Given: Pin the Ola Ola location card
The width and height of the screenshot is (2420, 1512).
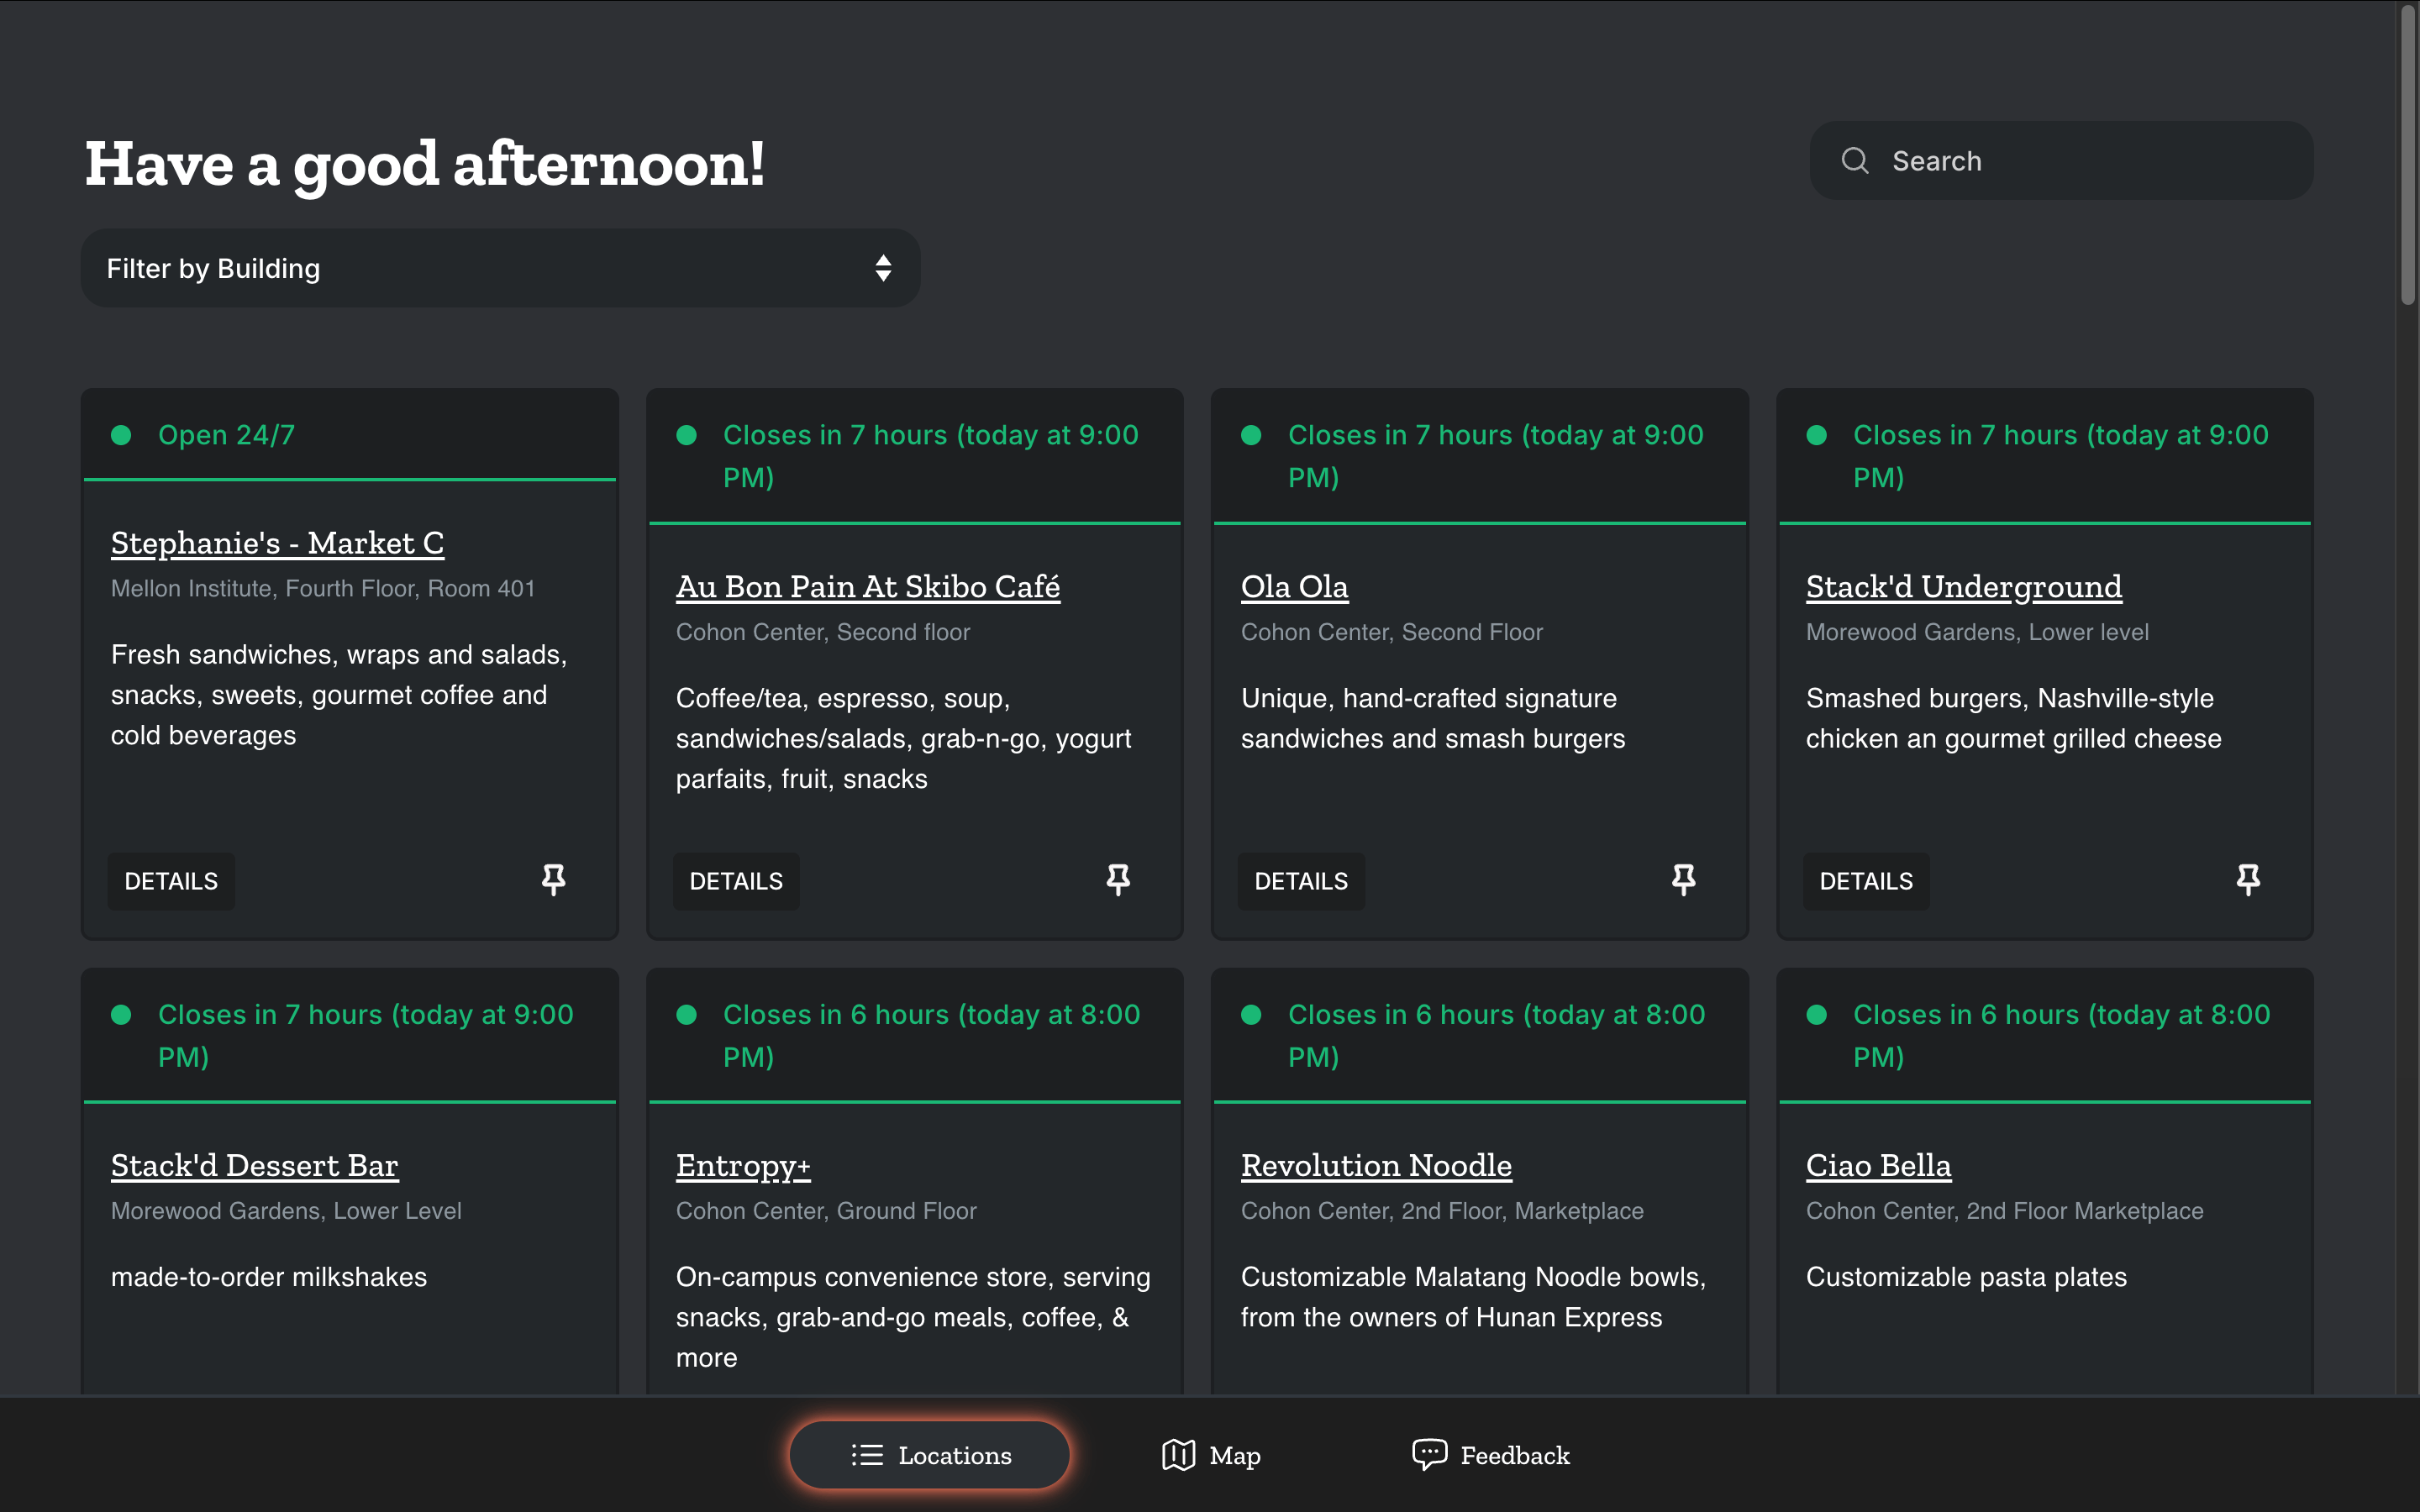Looking at the screenshot, I should [1683, 880].
